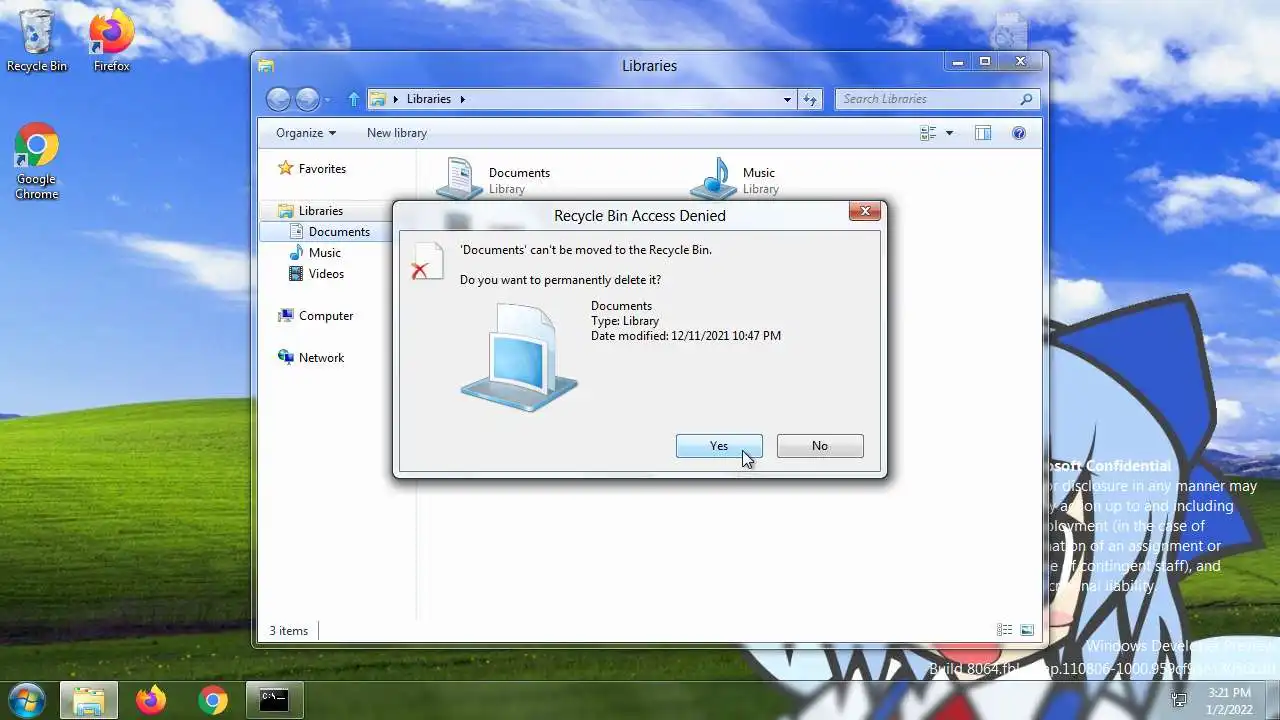Go forward in Libraries window

pyautogui.click(x=307, y=99)
